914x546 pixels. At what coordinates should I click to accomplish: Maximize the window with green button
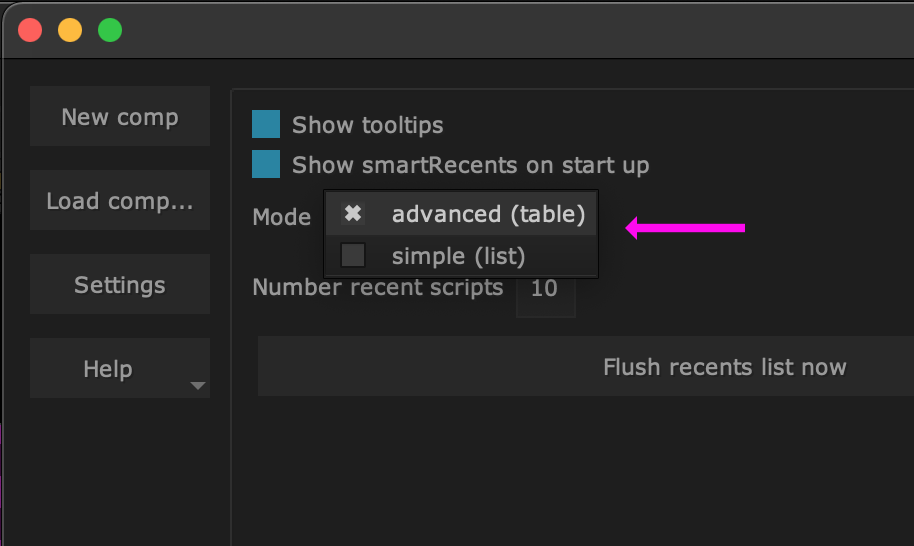point(110,30)
